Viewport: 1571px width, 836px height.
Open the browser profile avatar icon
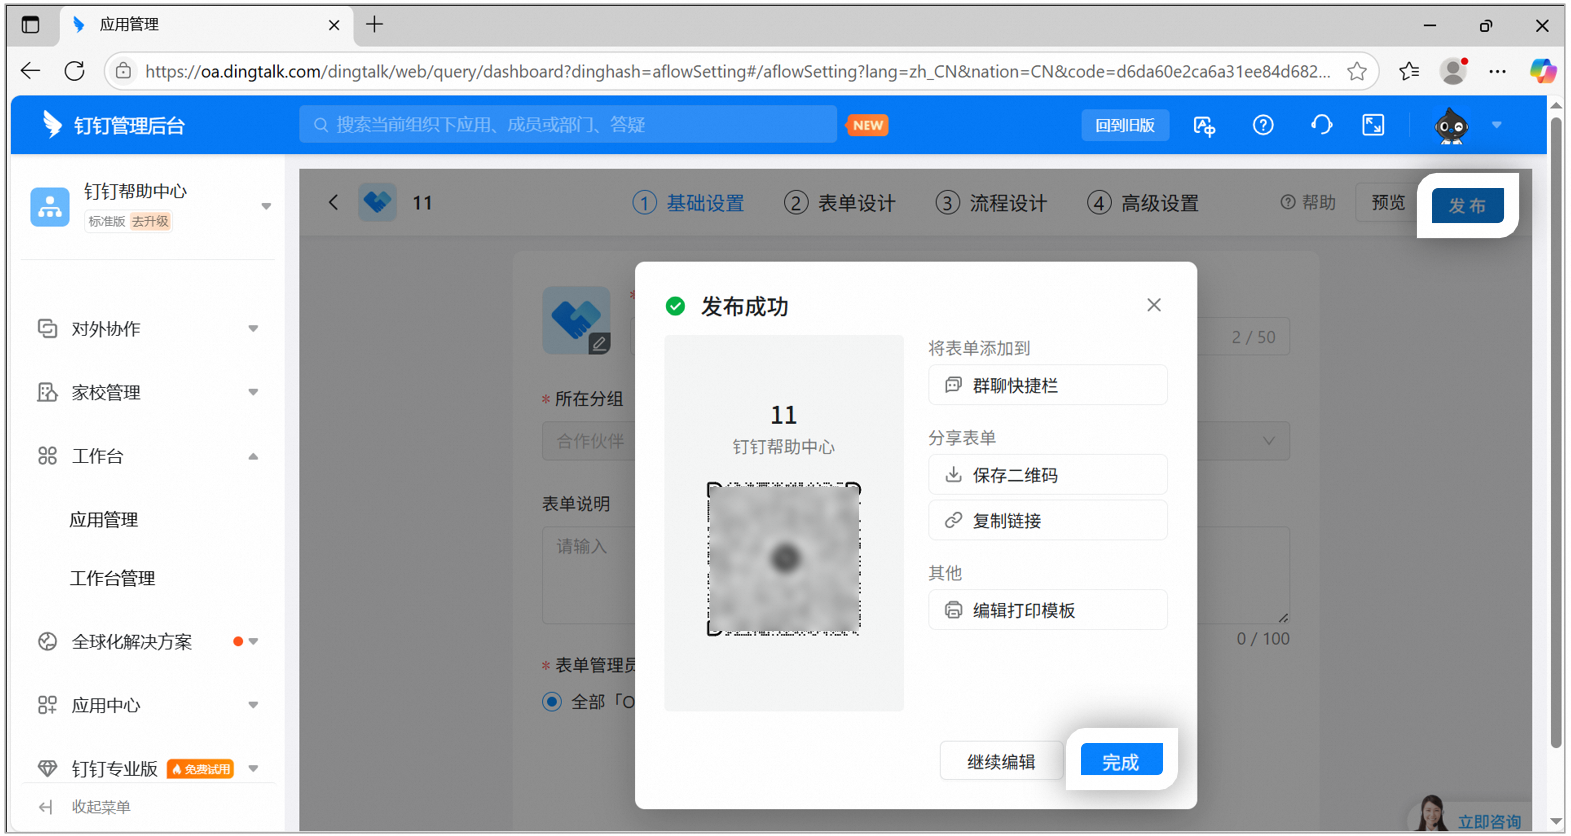[1453, 71]
